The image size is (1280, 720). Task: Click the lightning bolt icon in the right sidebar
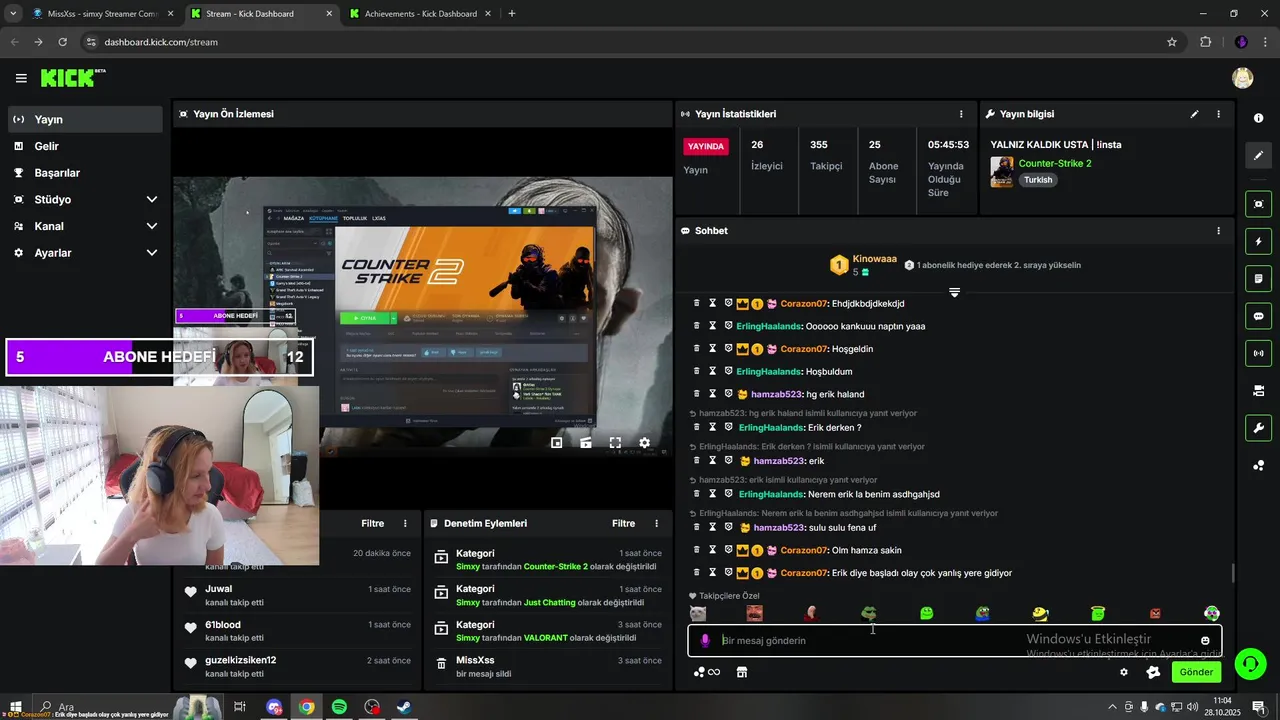(1258, 241)
